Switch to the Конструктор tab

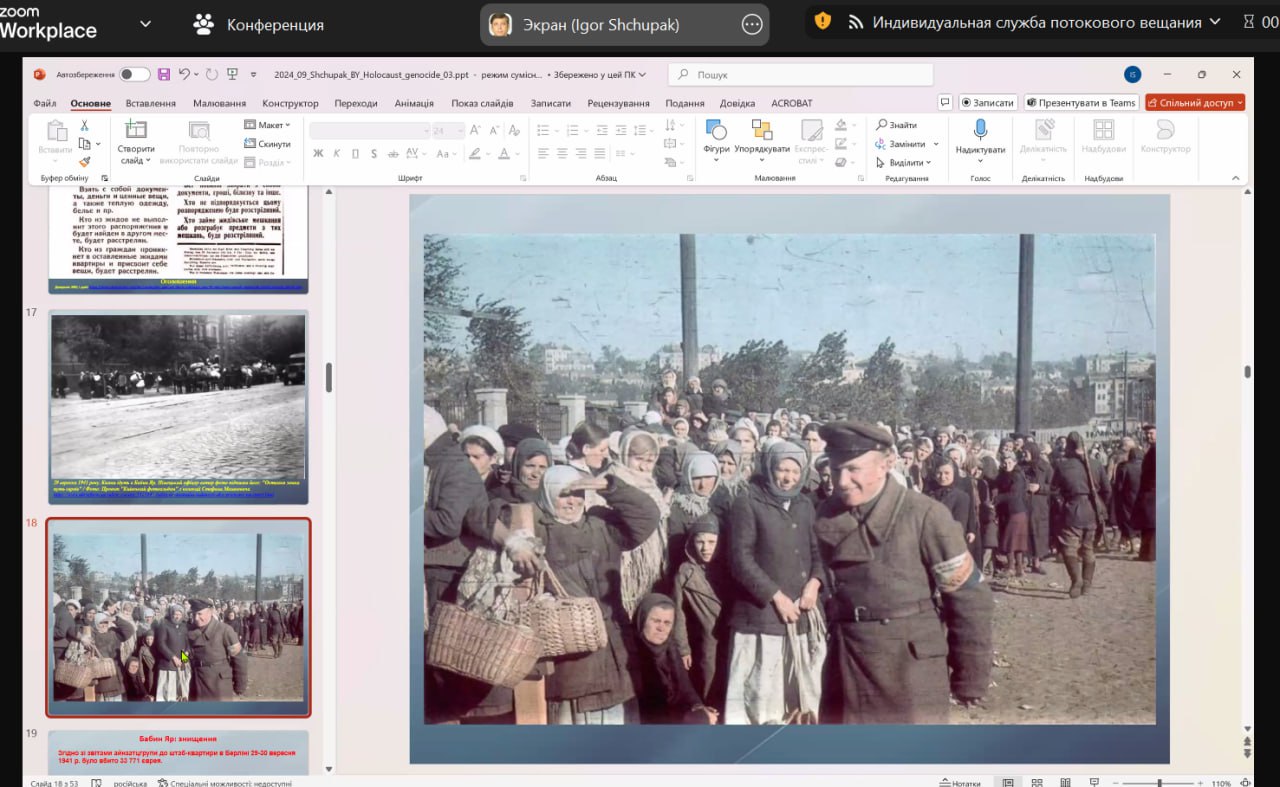290,103
